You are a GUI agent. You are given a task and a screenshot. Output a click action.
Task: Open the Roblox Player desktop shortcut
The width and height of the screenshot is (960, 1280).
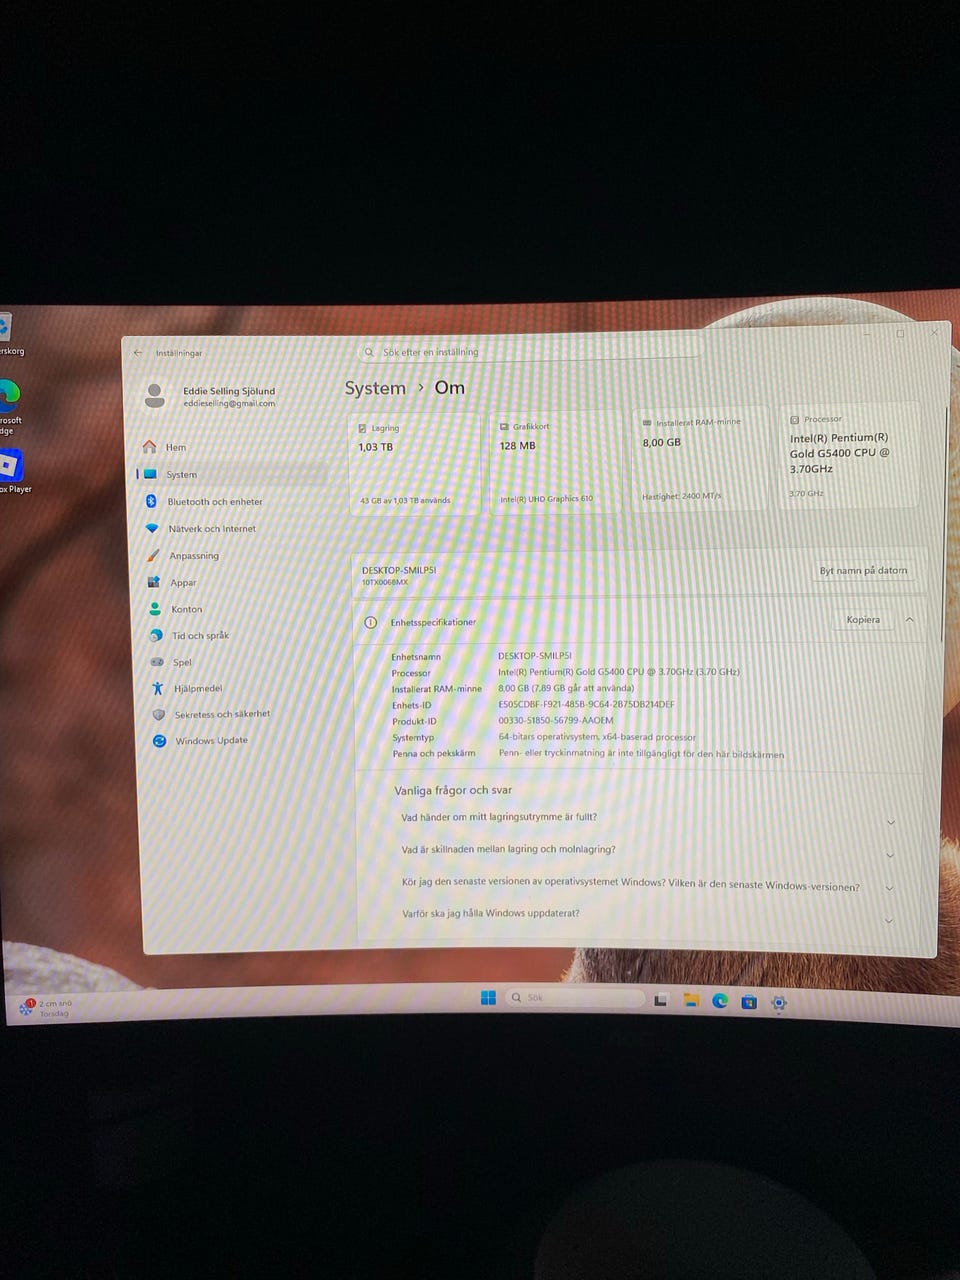[x=12, y=470]
